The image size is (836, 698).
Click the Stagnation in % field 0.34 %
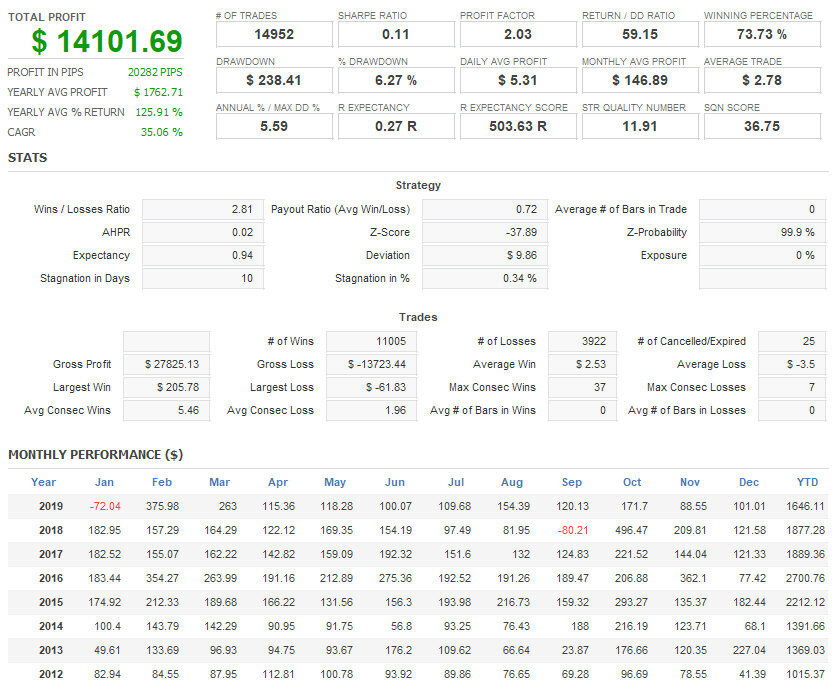pyautogui.click(x=485, y=278)
